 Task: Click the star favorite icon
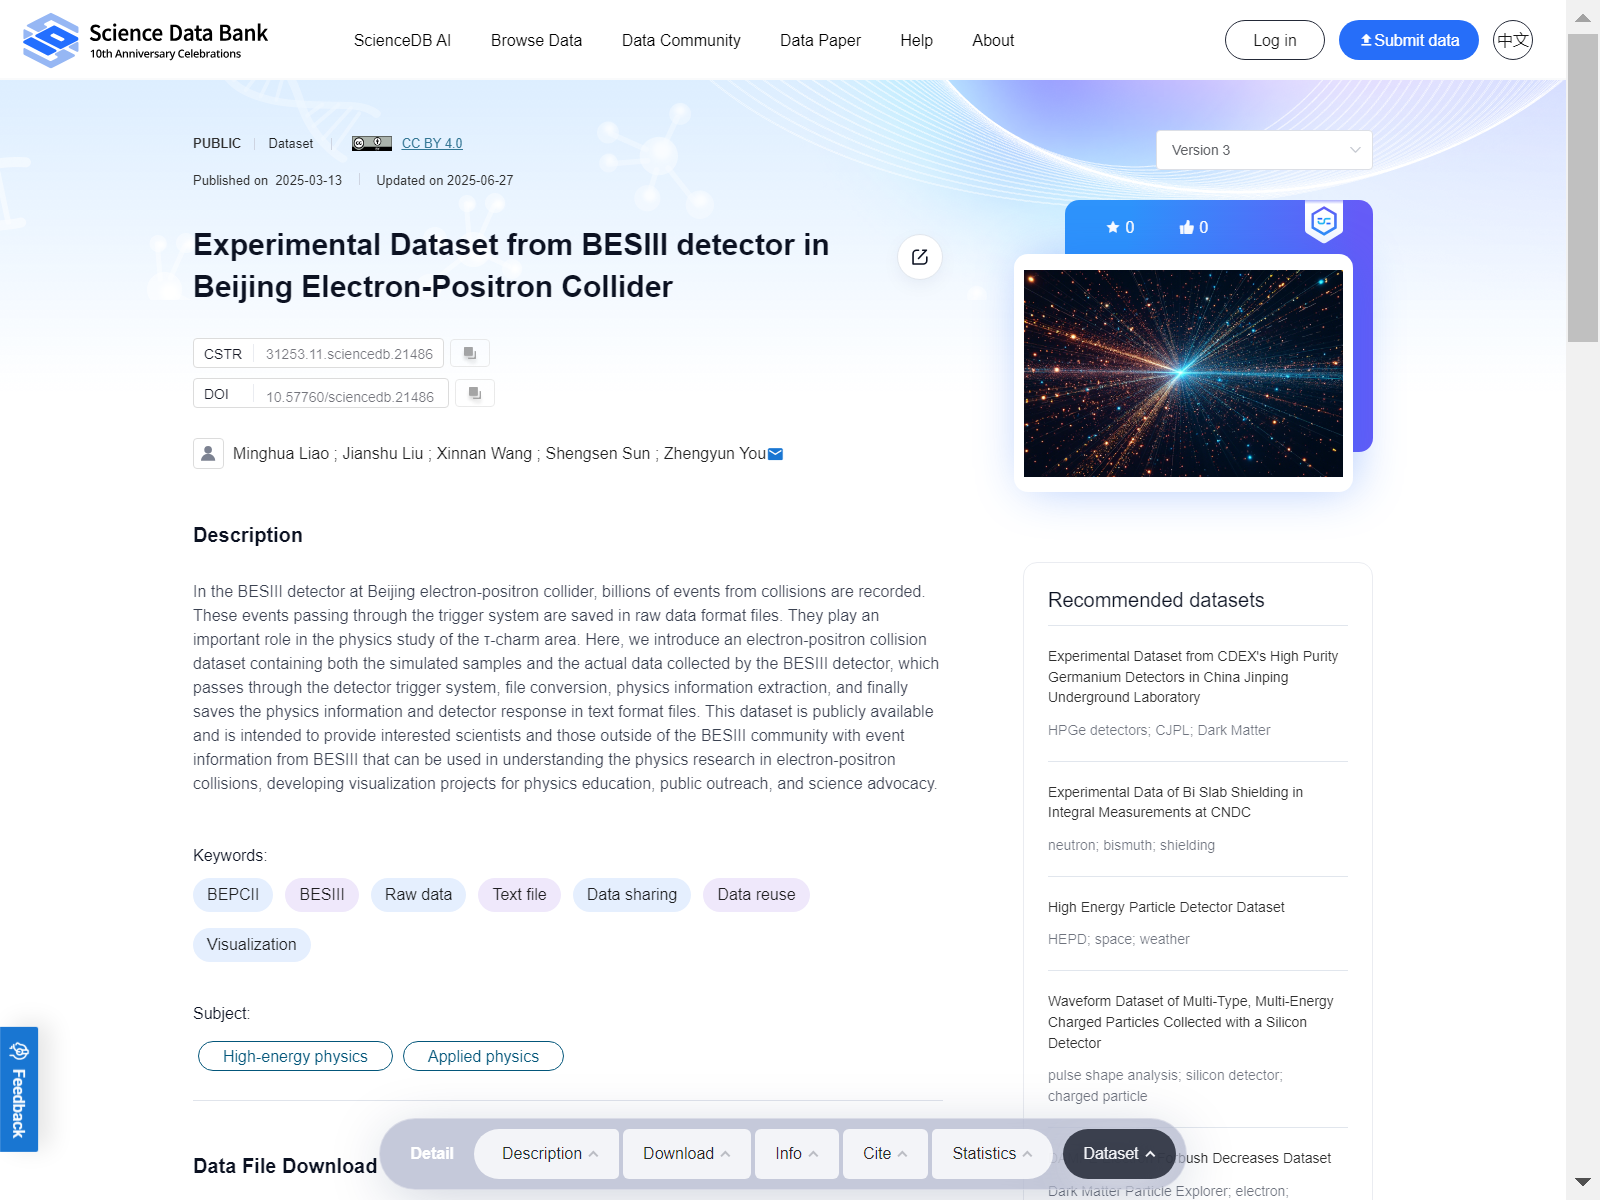pos(1113,227)
